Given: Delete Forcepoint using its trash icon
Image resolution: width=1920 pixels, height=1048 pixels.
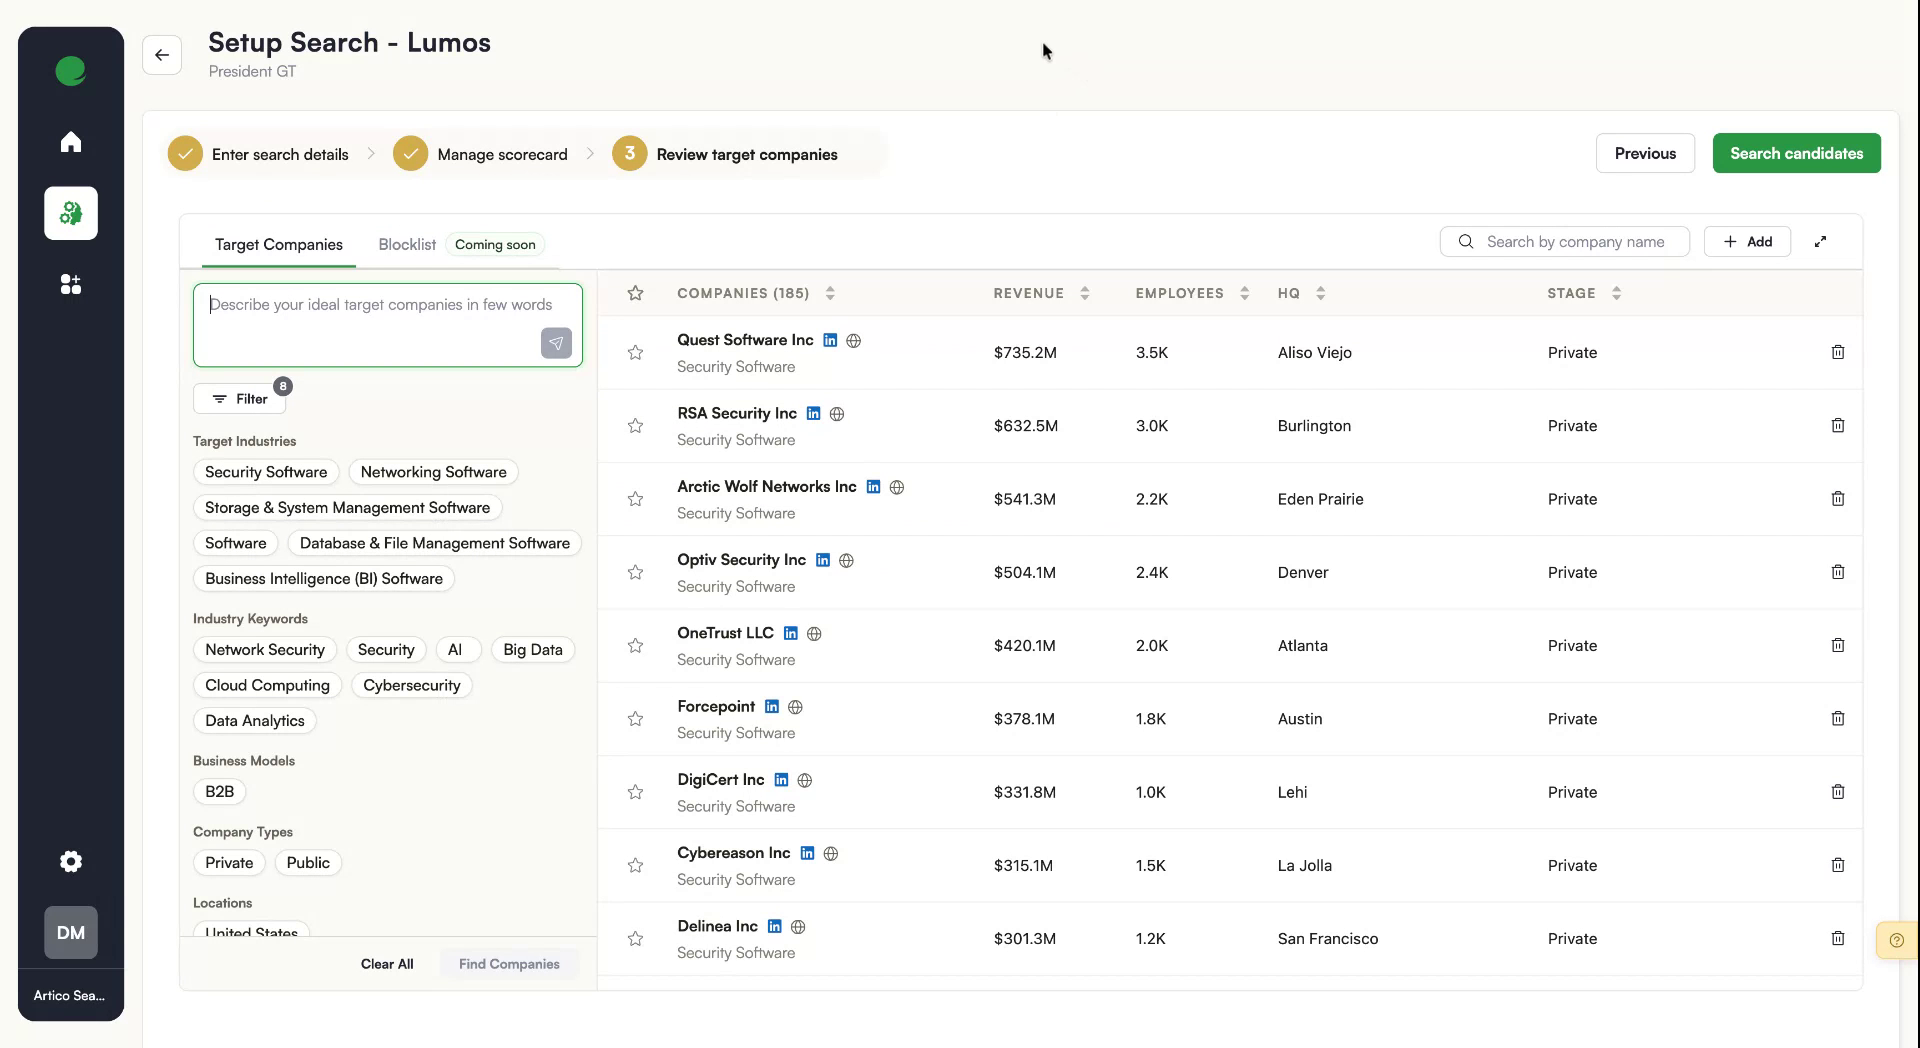Looking at the screenshot, I should [1838, 718].
